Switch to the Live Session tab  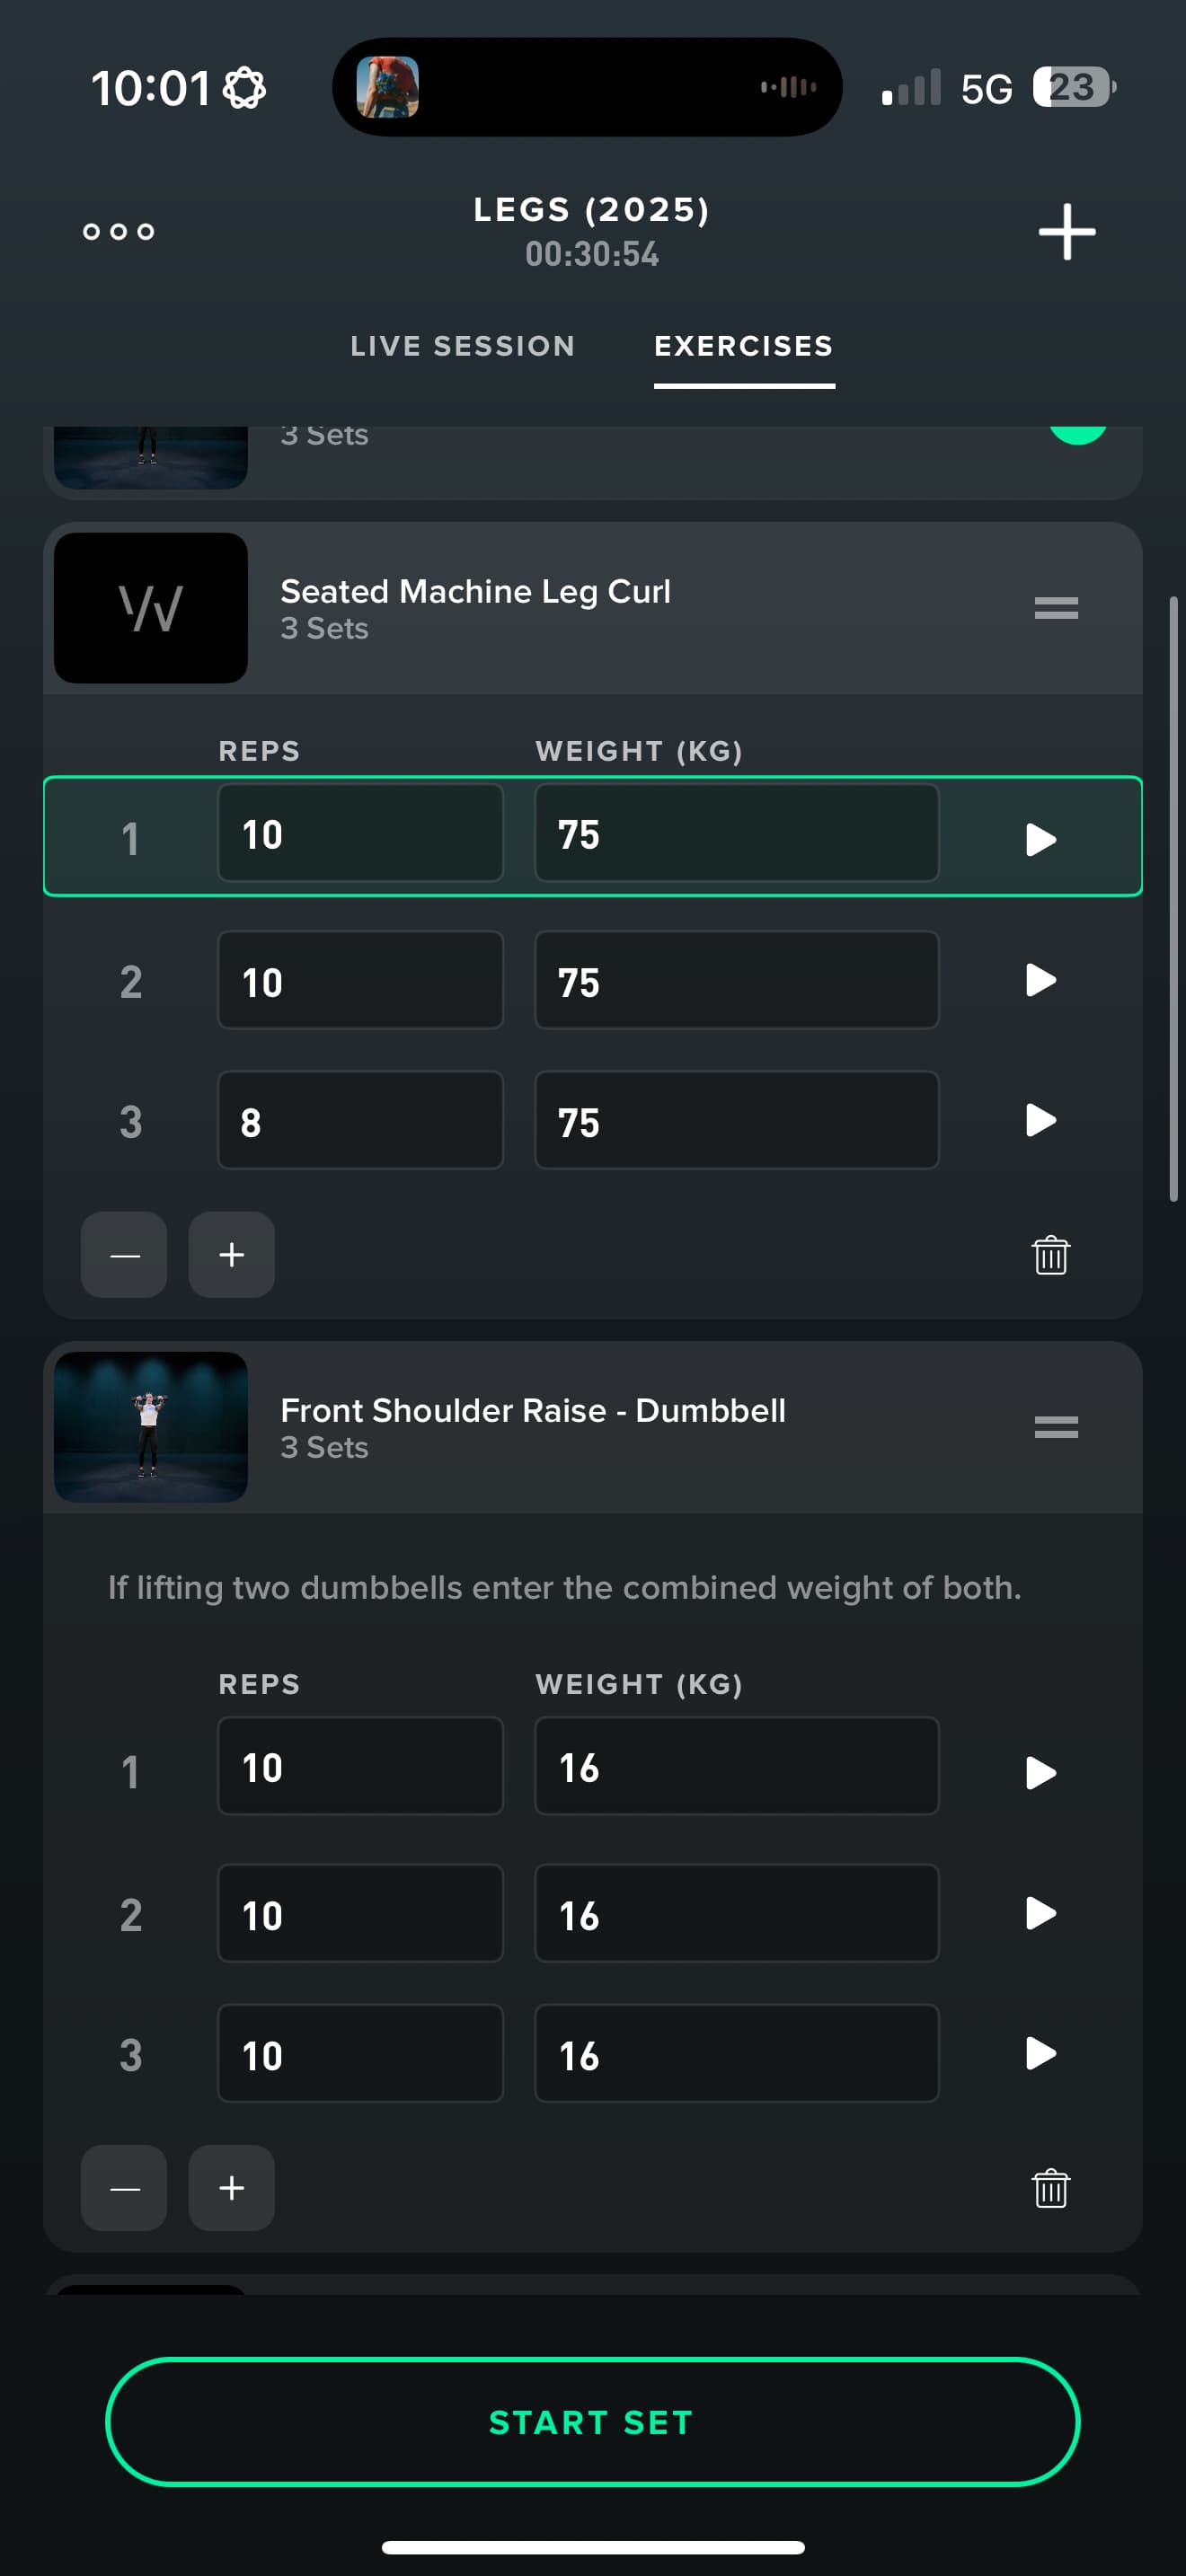click(463, 346)
